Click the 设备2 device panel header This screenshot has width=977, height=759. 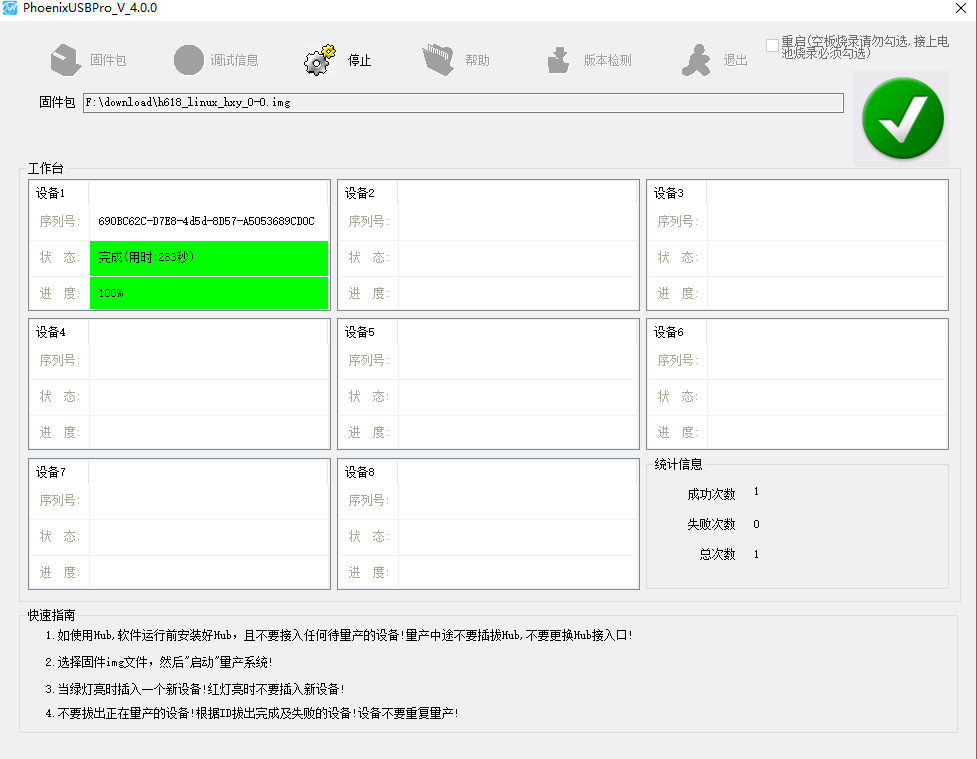click(x=360, y=193)
